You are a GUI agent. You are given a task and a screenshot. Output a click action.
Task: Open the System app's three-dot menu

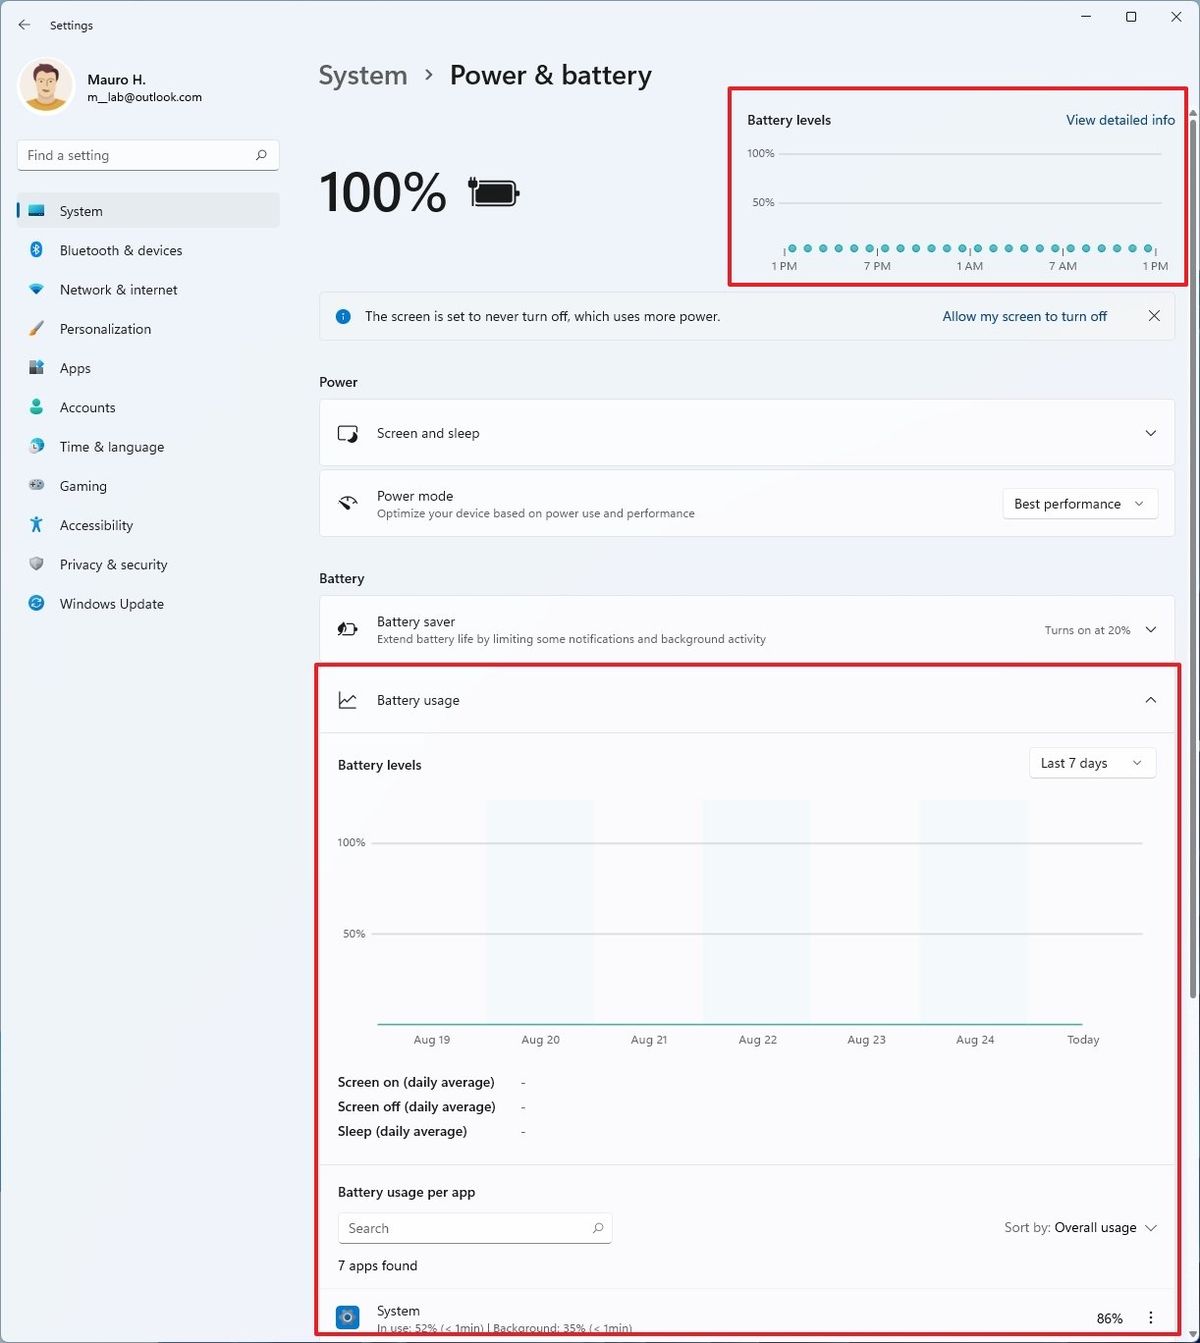[x=1151, y=1318]
